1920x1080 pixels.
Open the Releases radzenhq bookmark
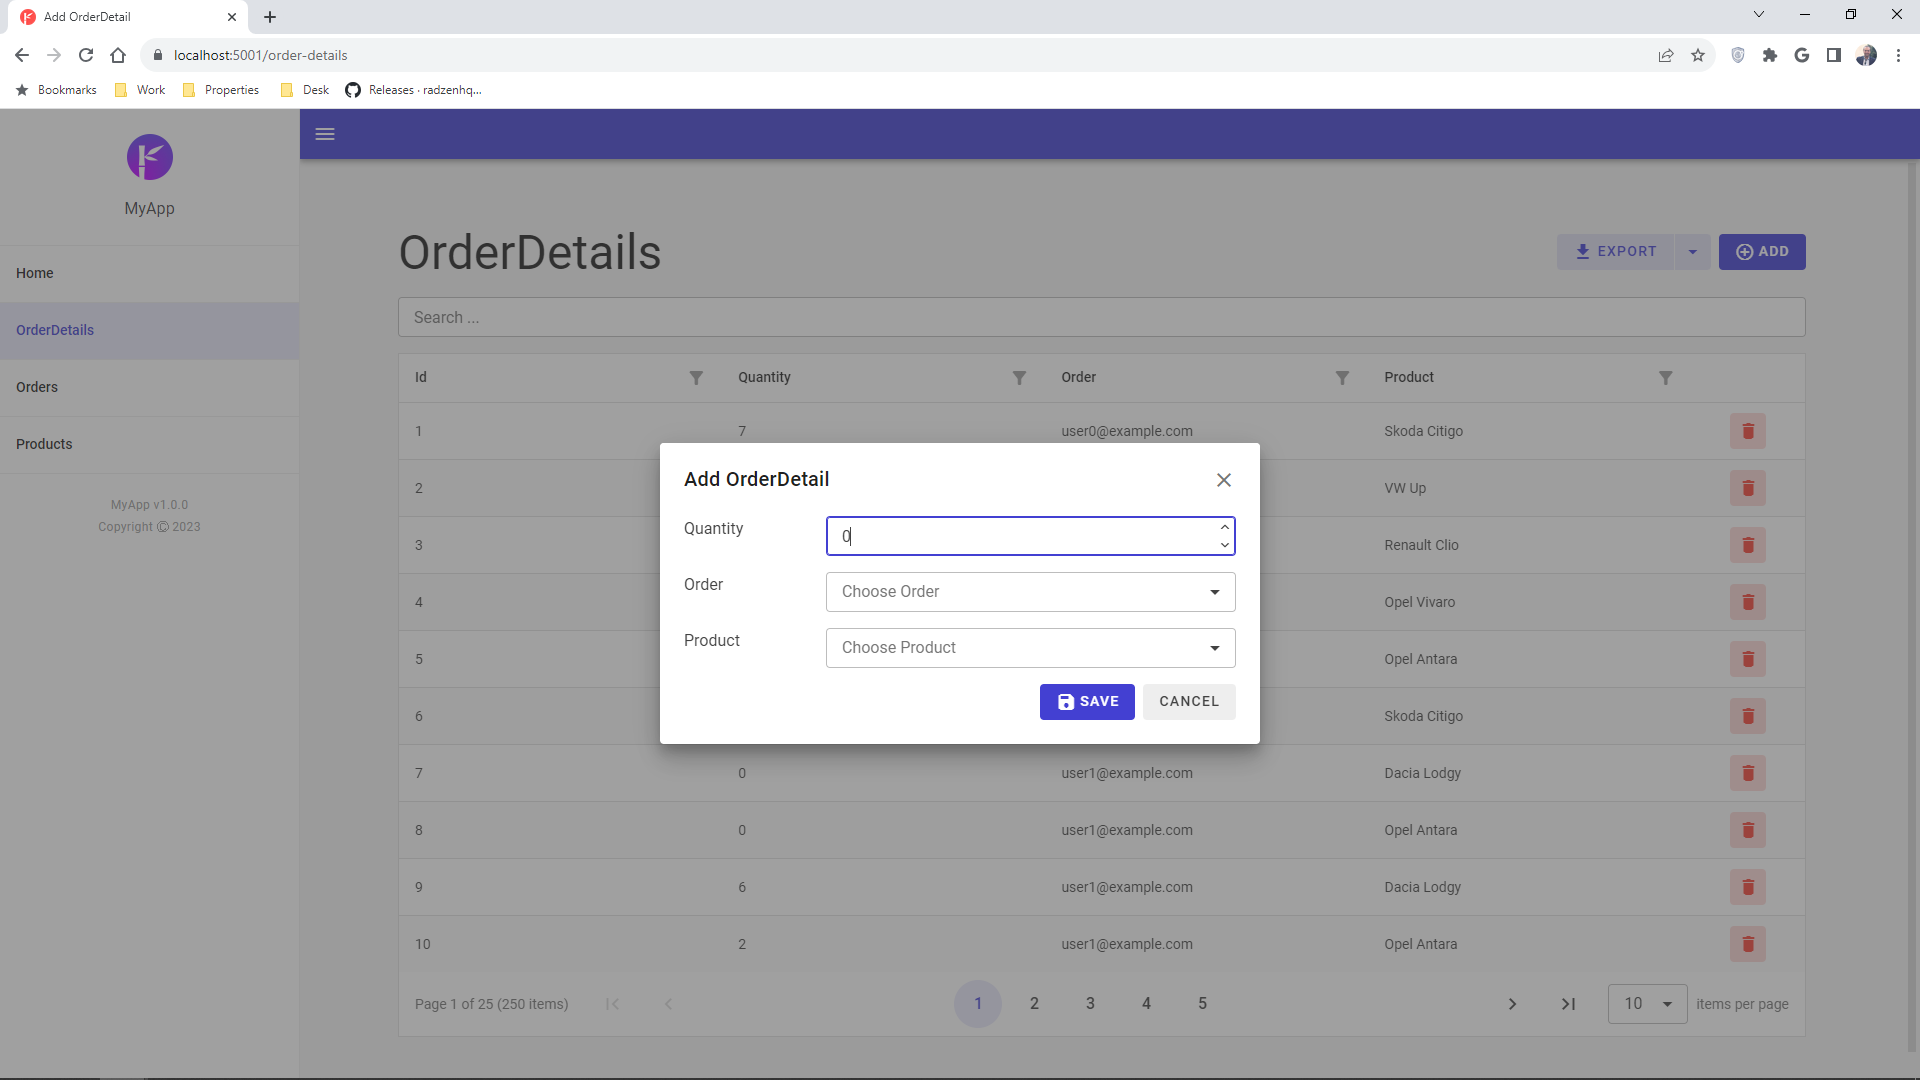click(413, 90)
